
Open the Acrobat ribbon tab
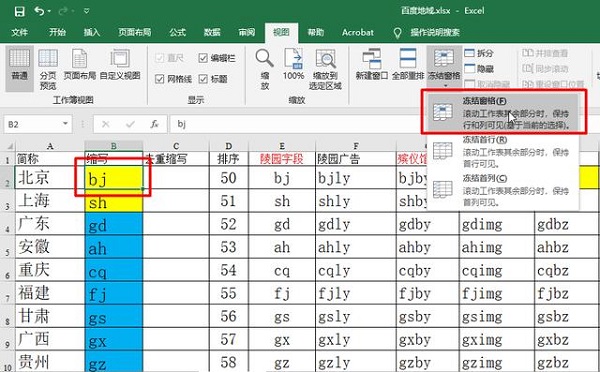pos(358,32)
